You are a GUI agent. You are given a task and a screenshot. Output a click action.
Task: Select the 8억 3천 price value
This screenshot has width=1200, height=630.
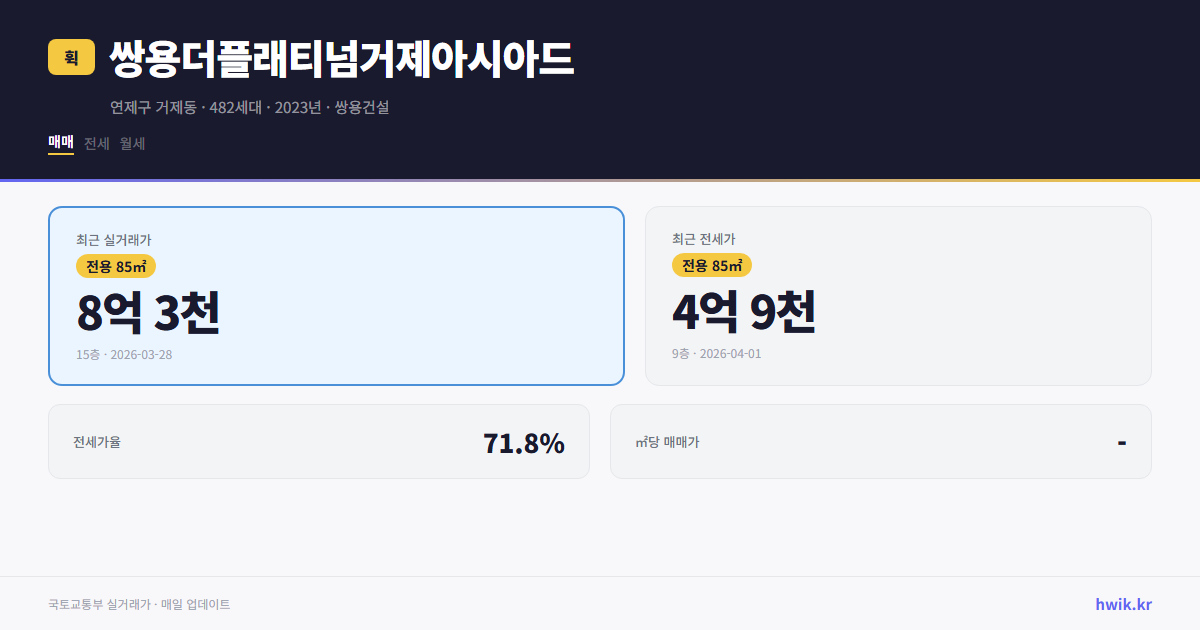click(150, 313)
